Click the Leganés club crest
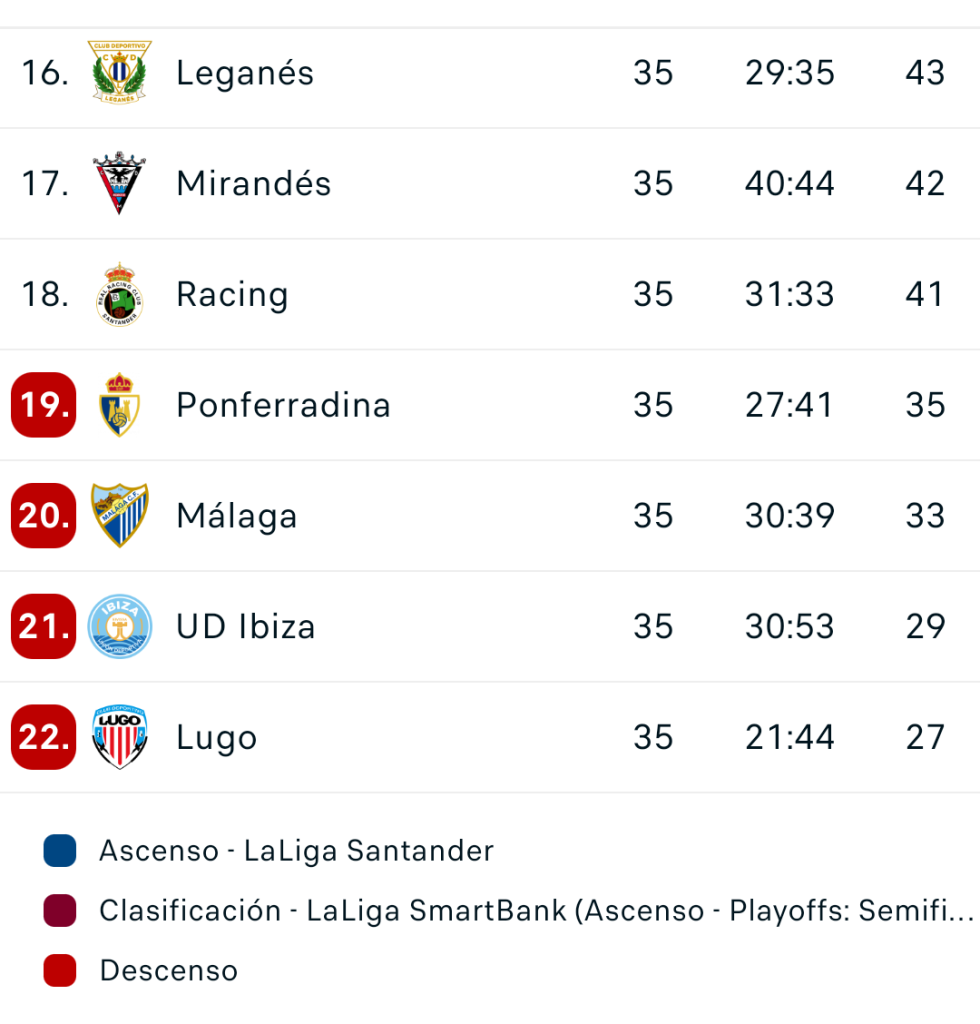The image size is (980, 1024). 120,73
